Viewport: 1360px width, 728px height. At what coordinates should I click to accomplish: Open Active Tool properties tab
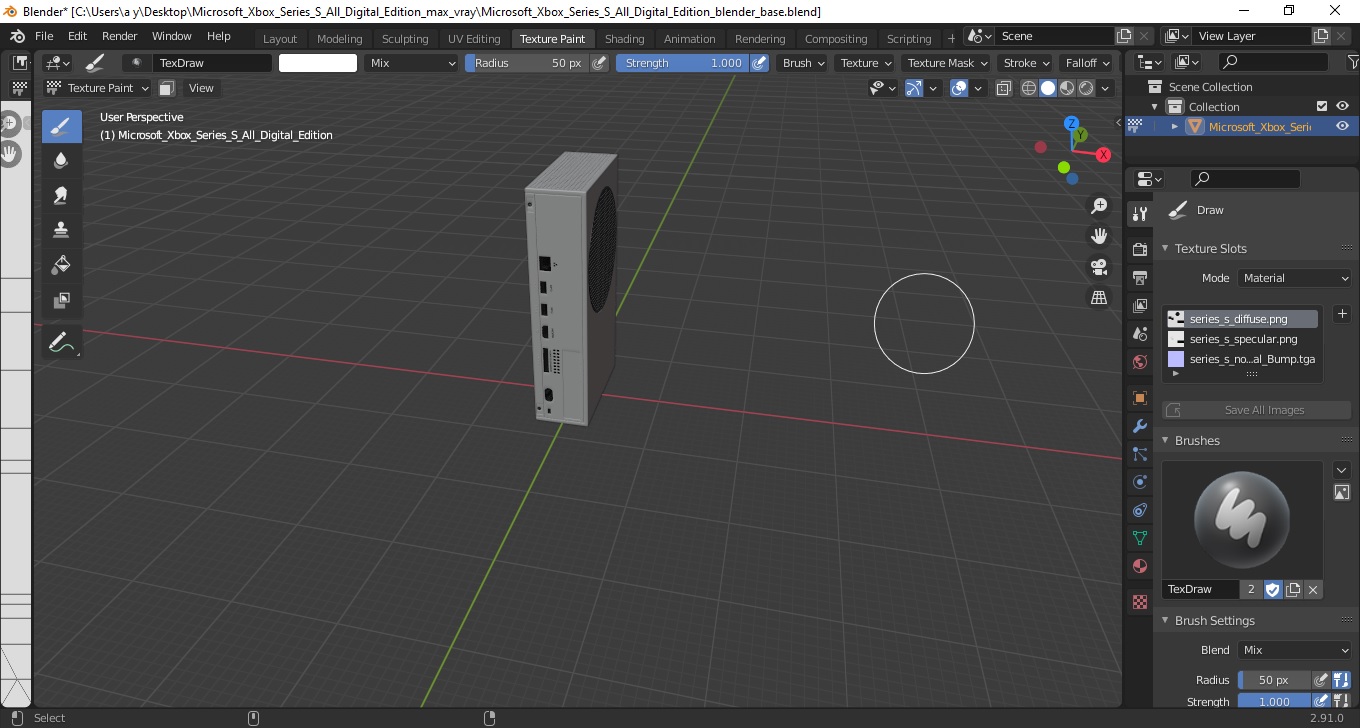coord(1139,214)
